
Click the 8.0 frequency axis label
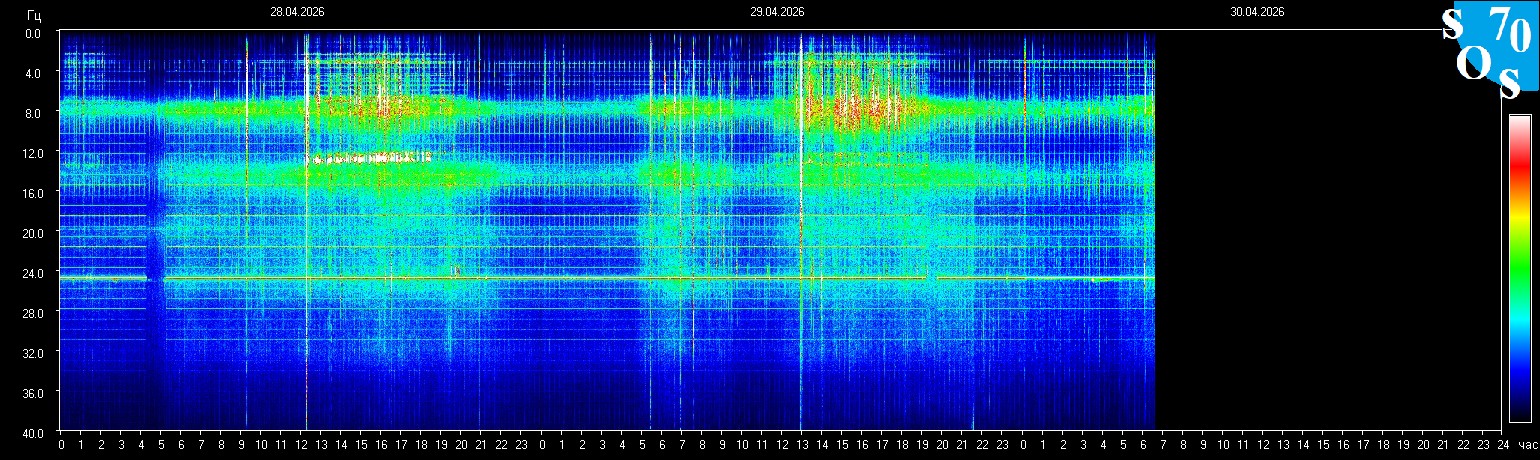tap(33, 113)
